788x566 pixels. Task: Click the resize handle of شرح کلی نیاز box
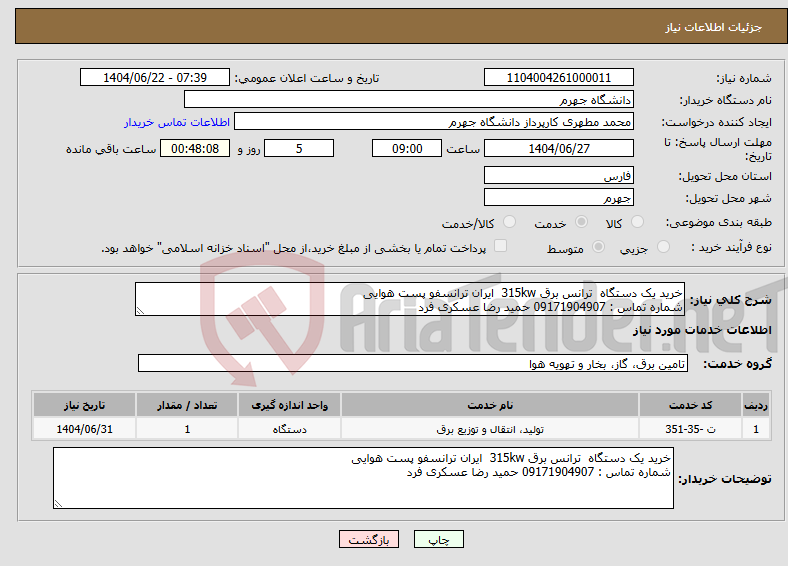[x=140, y=311]
